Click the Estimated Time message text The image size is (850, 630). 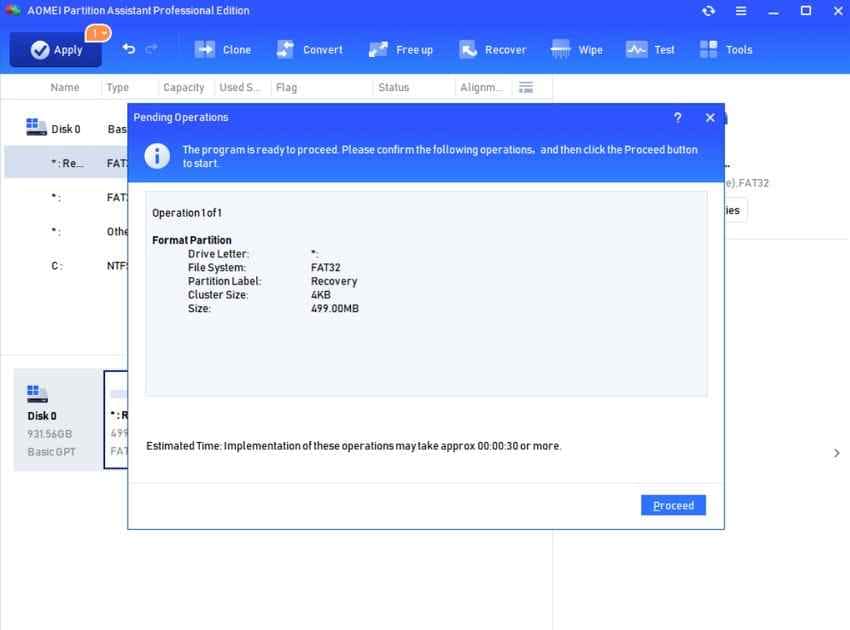click(354, 446)
